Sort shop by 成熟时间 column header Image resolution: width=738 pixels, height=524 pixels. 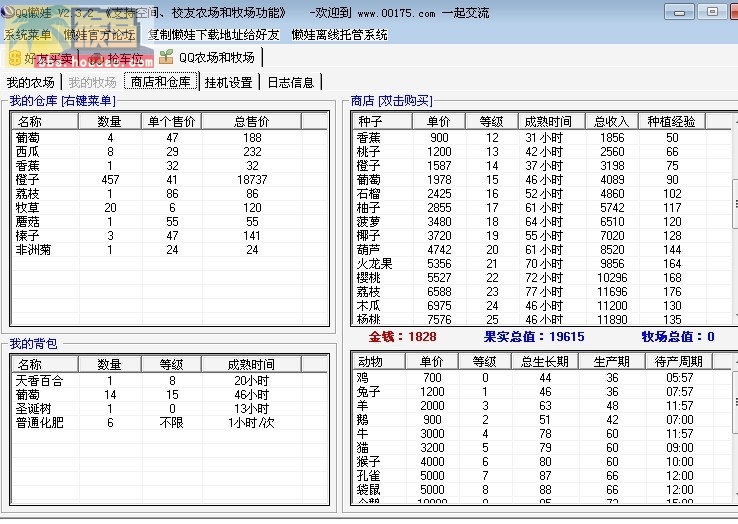tap(552, 122)
